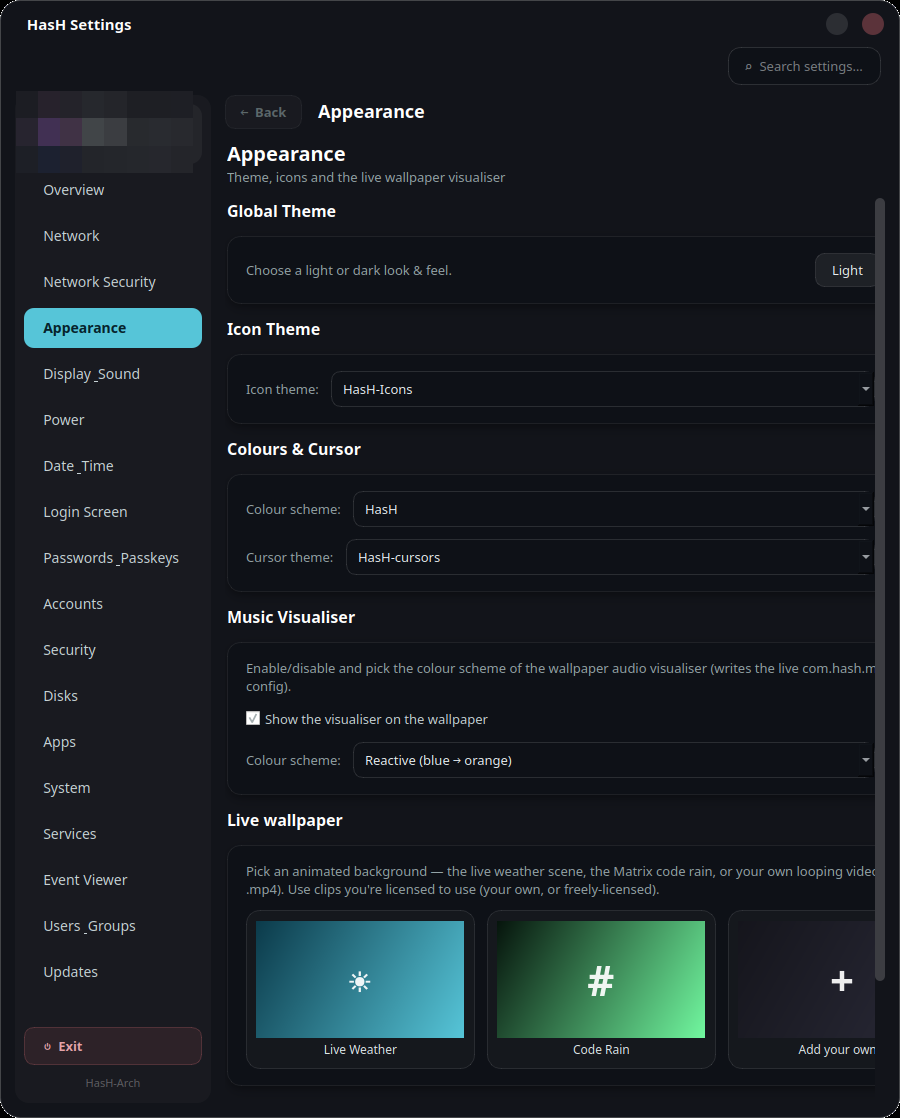
Task: Click the 'Cursor theme:' label
Action: pyautogui.click(x=290, y=558)
